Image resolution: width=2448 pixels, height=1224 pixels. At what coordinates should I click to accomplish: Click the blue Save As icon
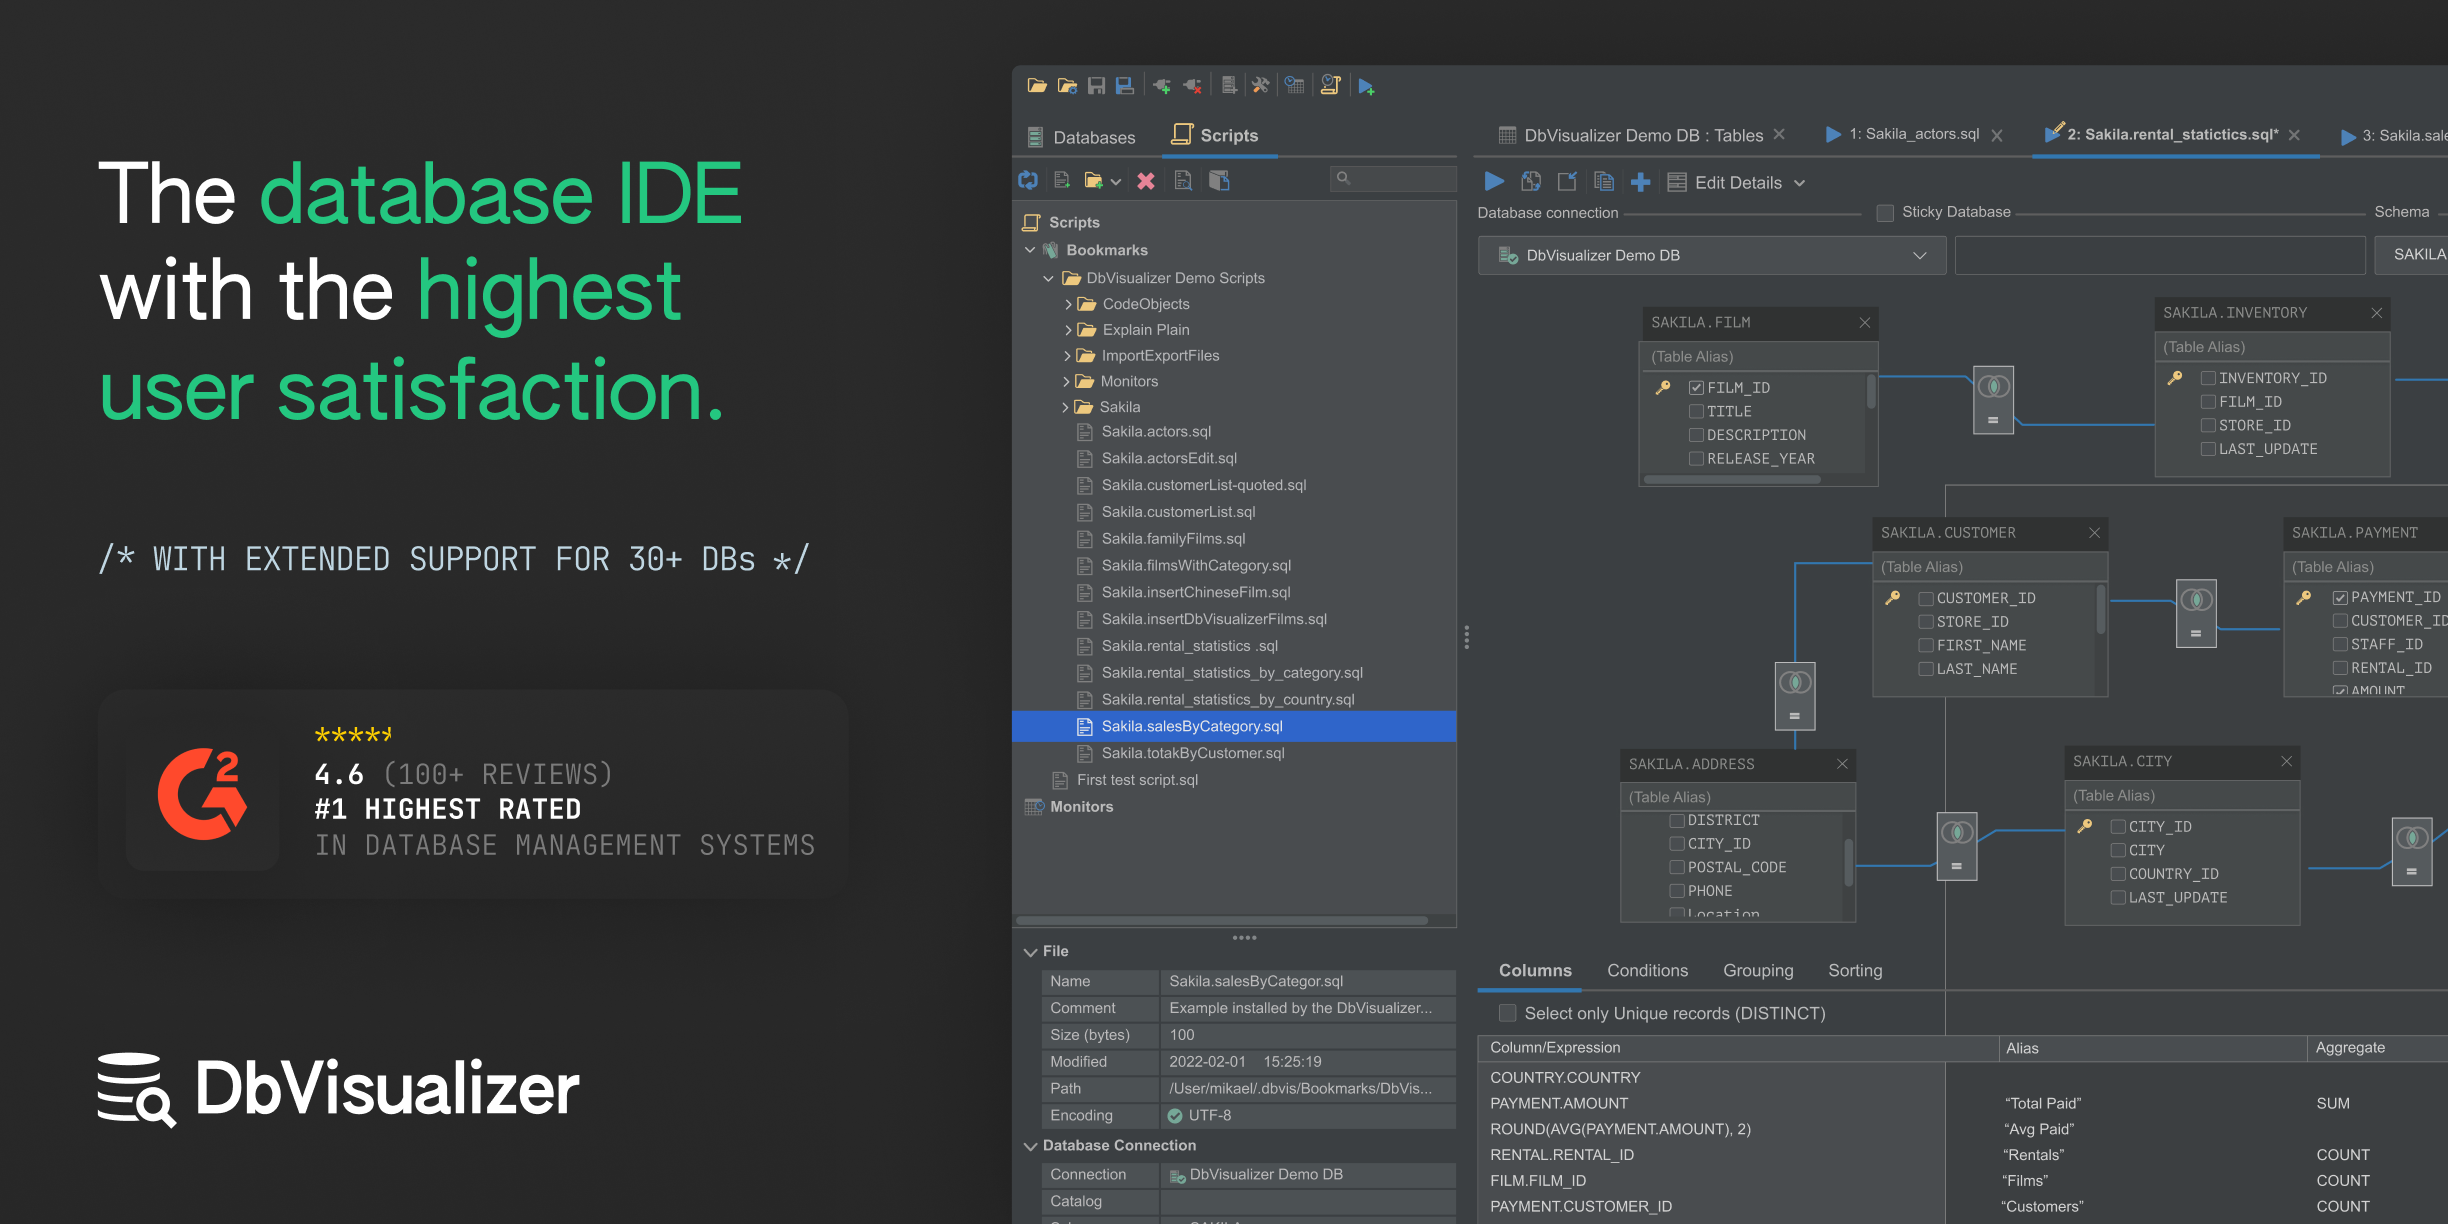click(x=1125, y=86)
